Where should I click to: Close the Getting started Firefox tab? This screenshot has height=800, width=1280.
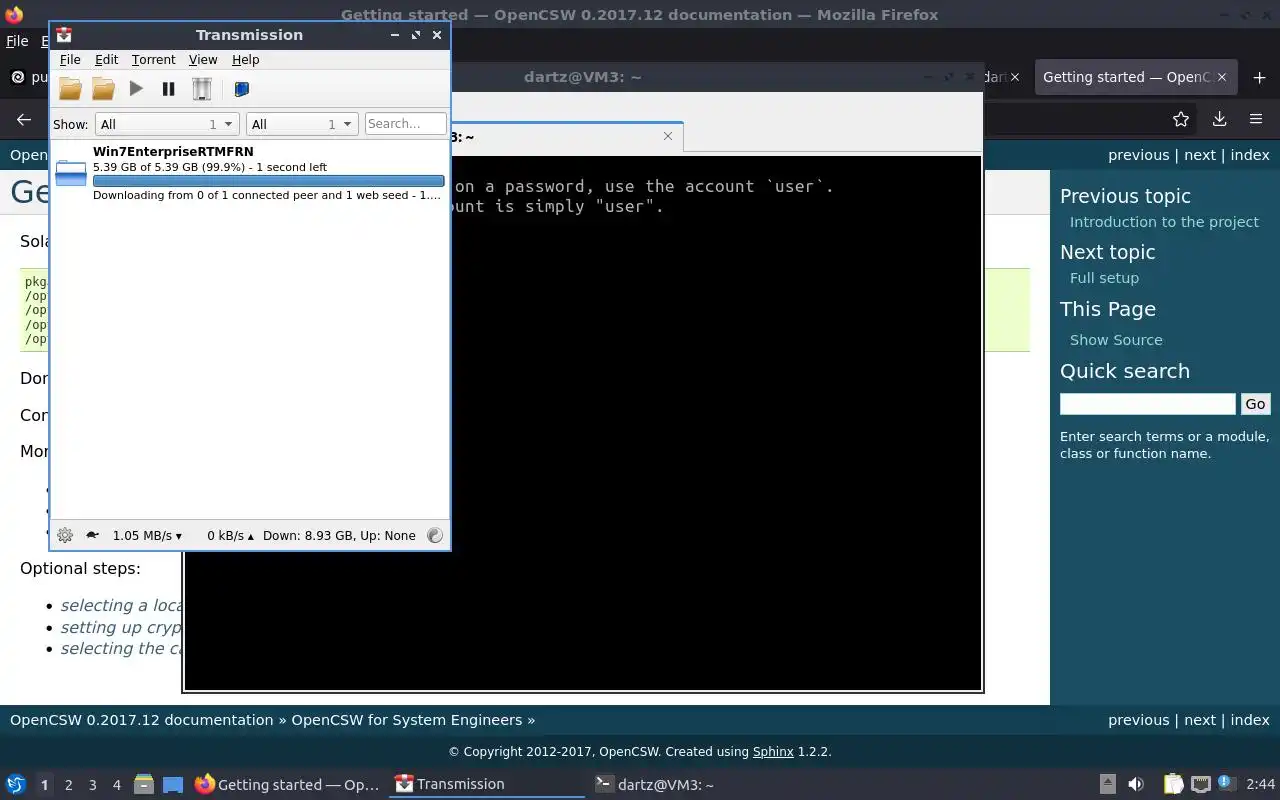[x=1224, y=77]
